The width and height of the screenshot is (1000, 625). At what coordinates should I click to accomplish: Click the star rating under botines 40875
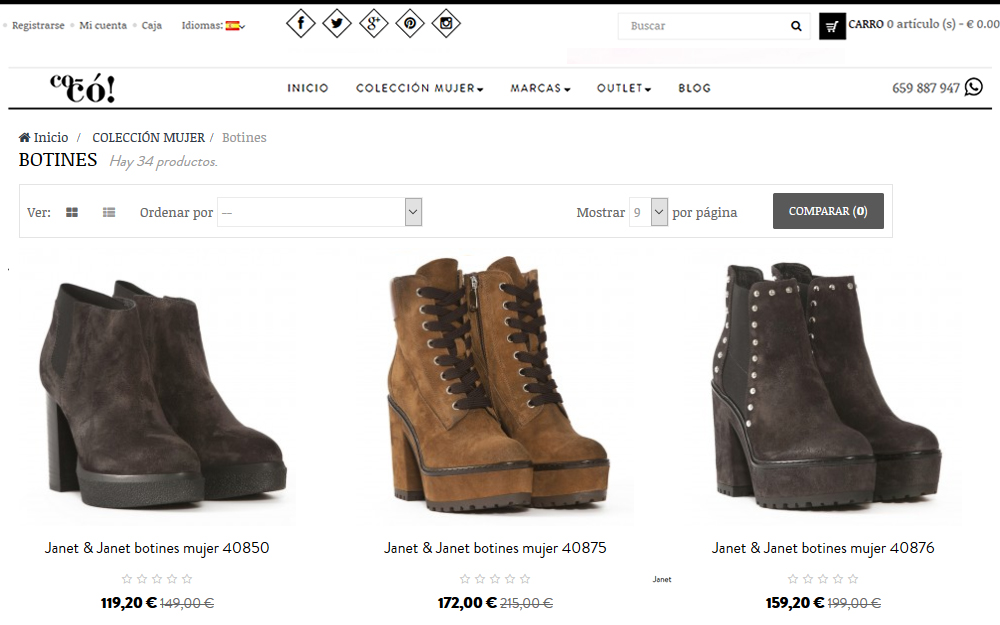pyautogui.click(x=495, y=579)
